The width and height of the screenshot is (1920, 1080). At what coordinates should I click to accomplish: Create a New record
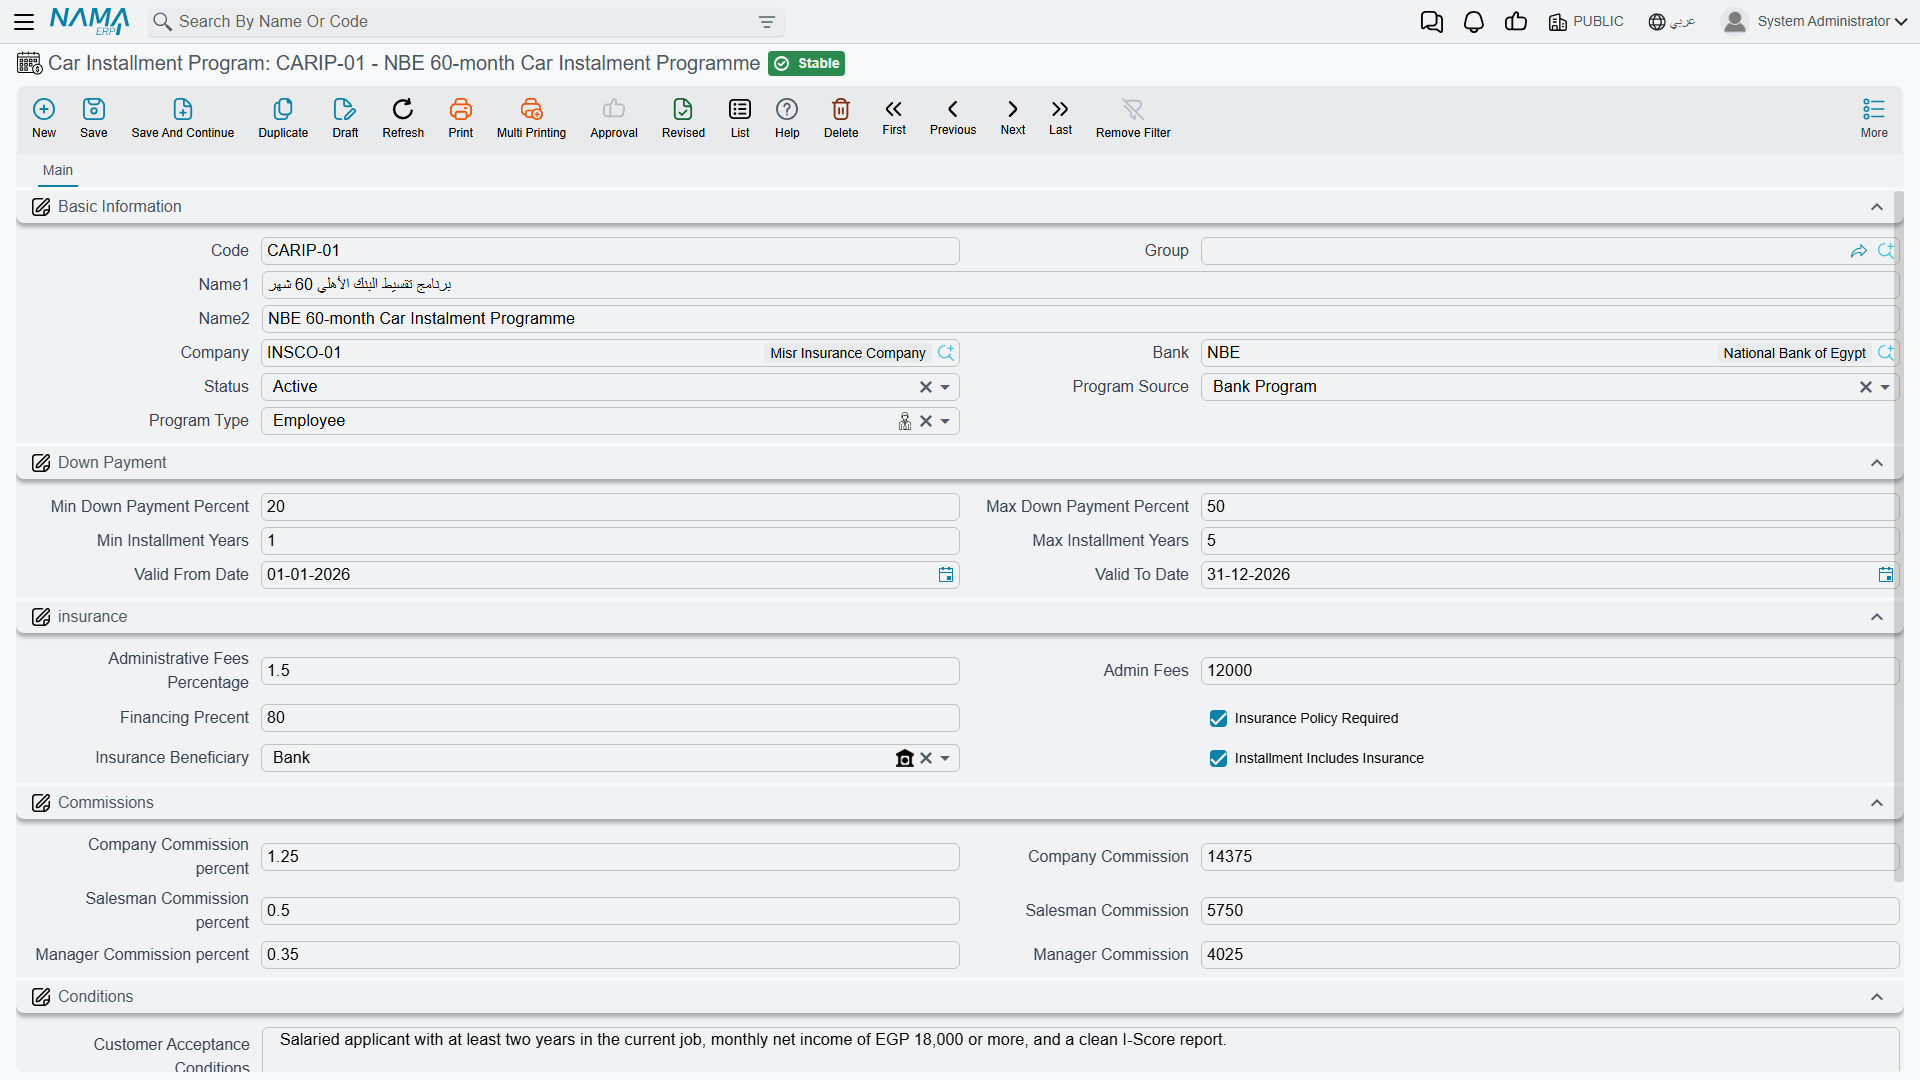(44, 118)
